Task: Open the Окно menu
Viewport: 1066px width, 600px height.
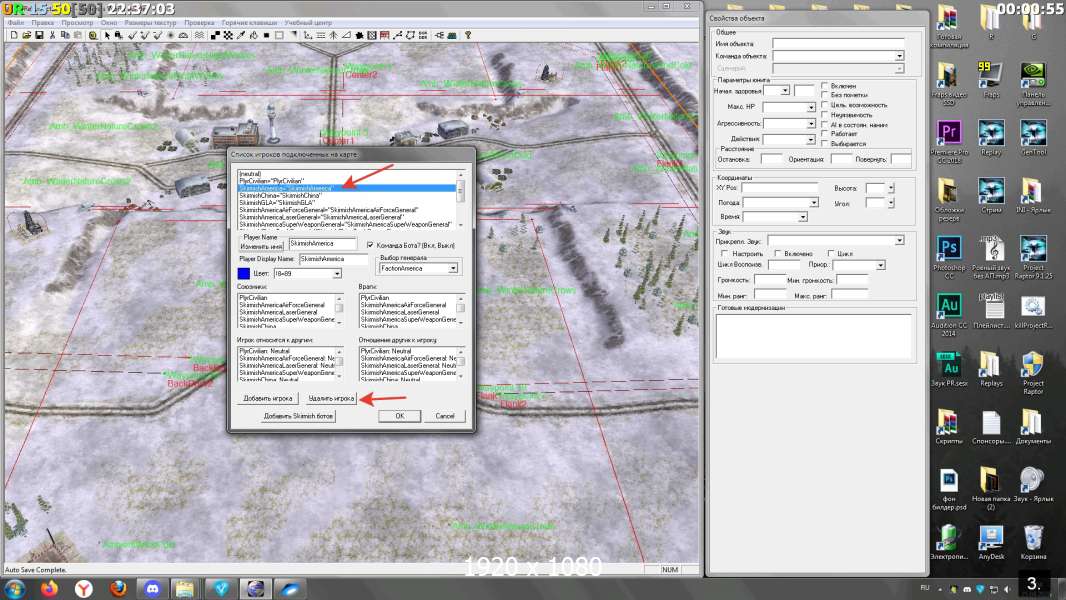Action: (109, 22)
